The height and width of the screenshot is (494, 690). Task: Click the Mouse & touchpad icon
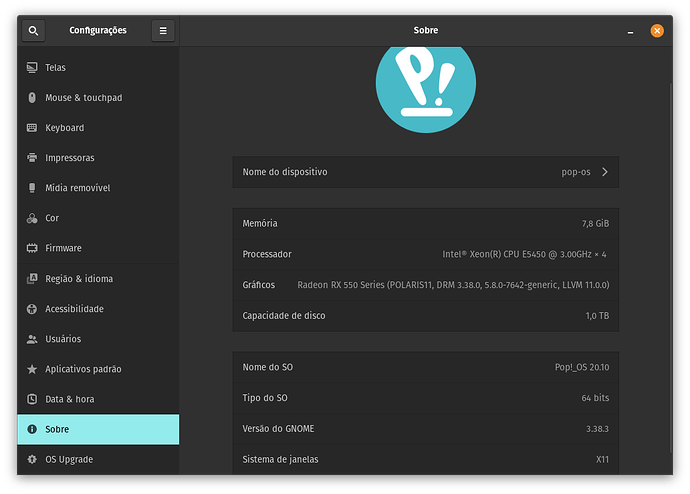pyautogui.click(x=32, y=98)
